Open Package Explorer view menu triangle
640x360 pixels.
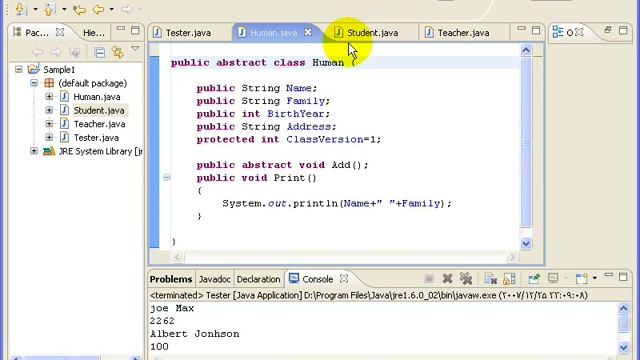(x=135, y=49)
